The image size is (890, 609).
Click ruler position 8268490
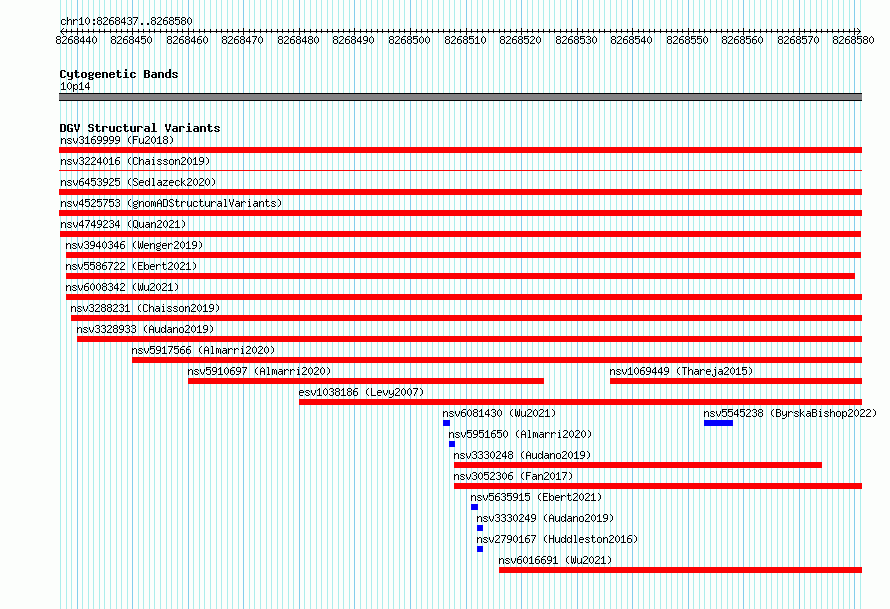pyautogui.click(x=353, y=40)
